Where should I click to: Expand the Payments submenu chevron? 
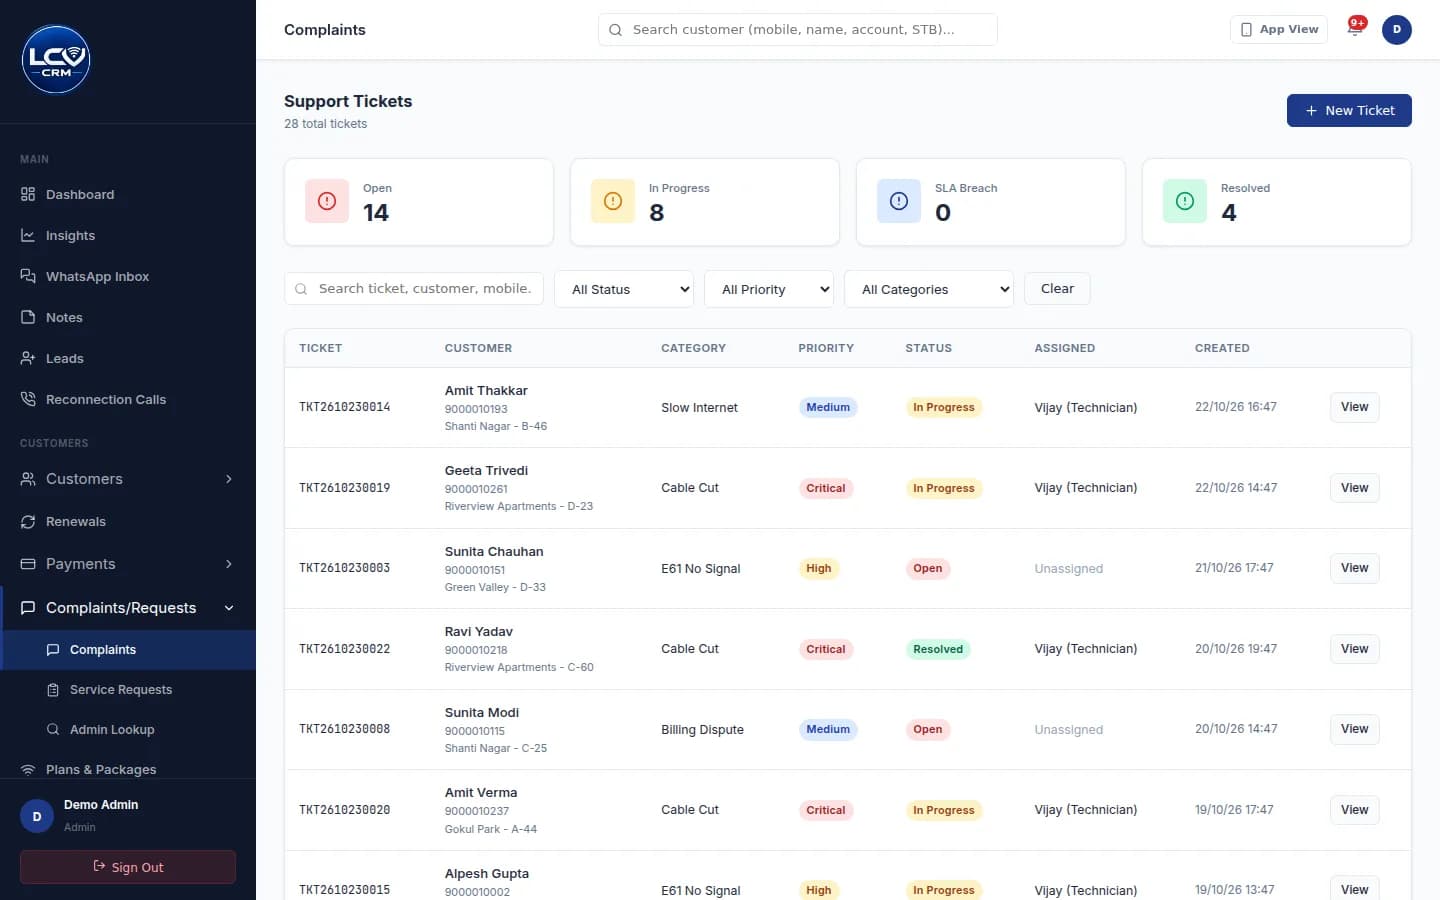pos(229,564)
